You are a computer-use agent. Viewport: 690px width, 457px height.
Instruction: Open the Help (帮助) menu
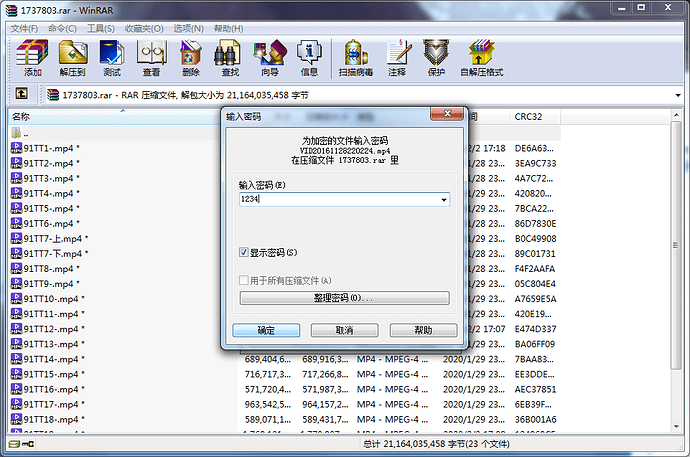[228, 29]
